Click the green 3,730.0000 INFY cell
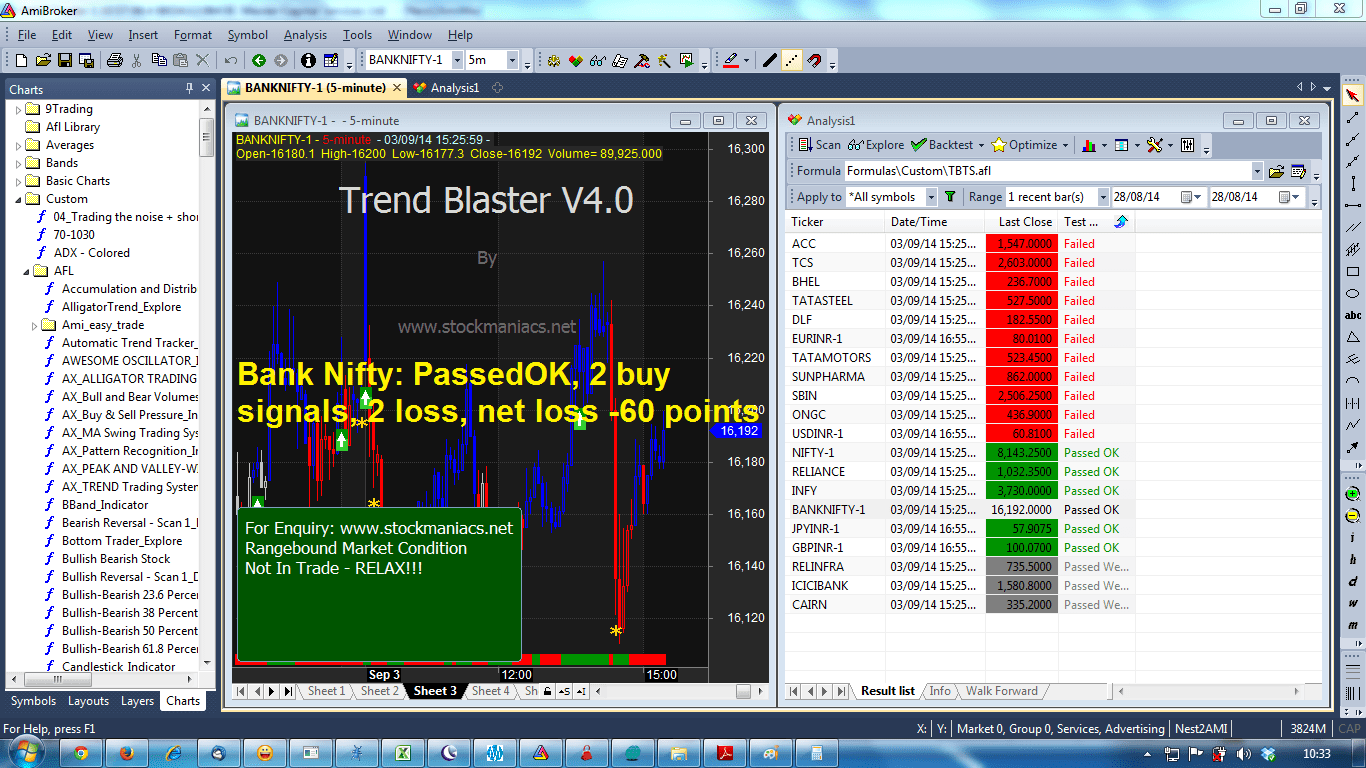This screenshot has height=768, width=1366. [1021, 491]
